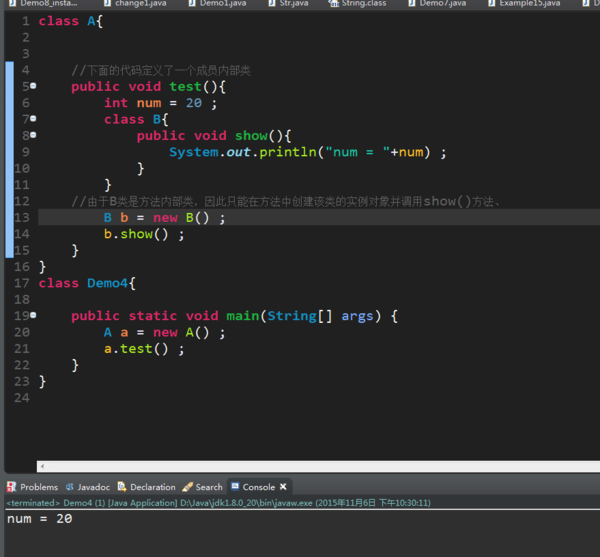Click the Javadoc view icon
Screen dimensions: 600x557
pos(70,487)
